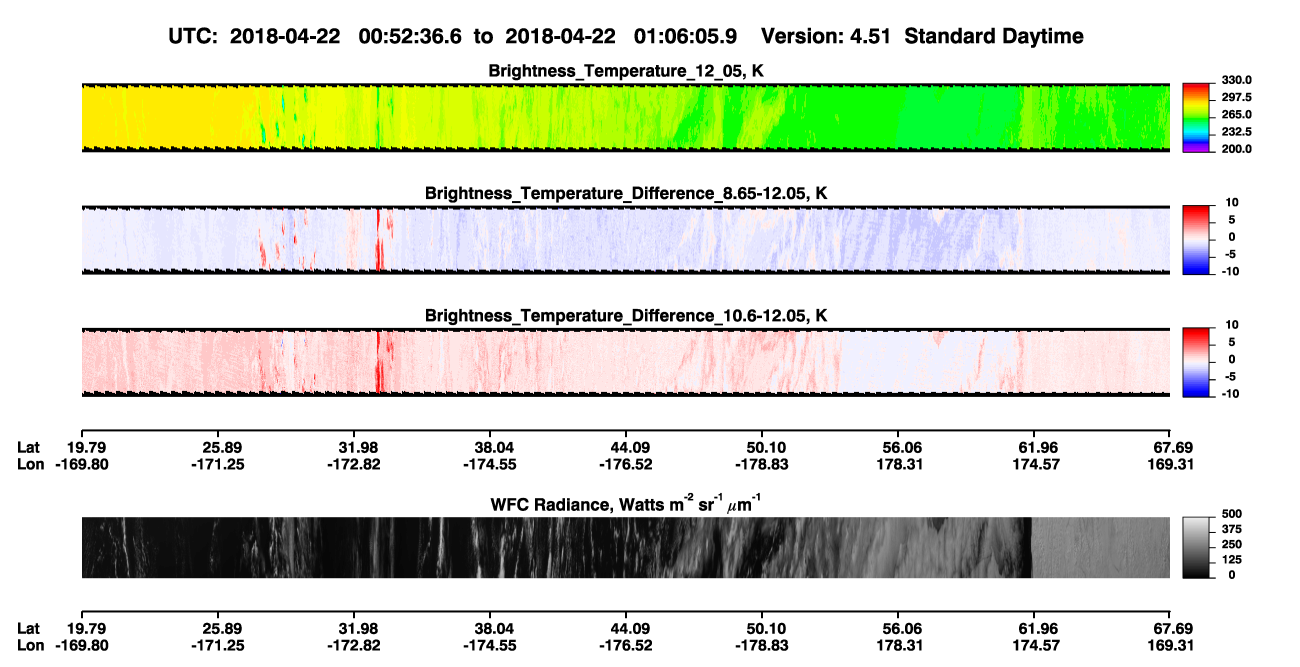
Task: Click the grayscale WFC Radiance image strip
Action: [x=626, y=548]
